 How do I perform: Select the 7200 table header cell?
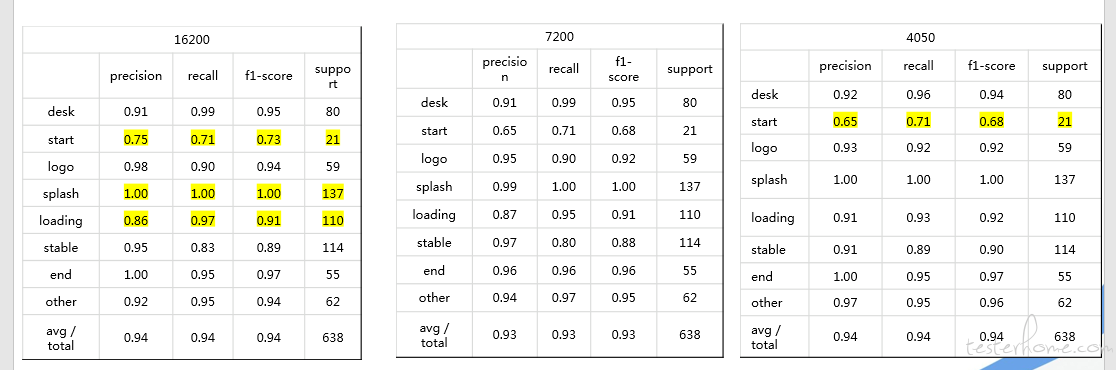click(x=559, y=36)
